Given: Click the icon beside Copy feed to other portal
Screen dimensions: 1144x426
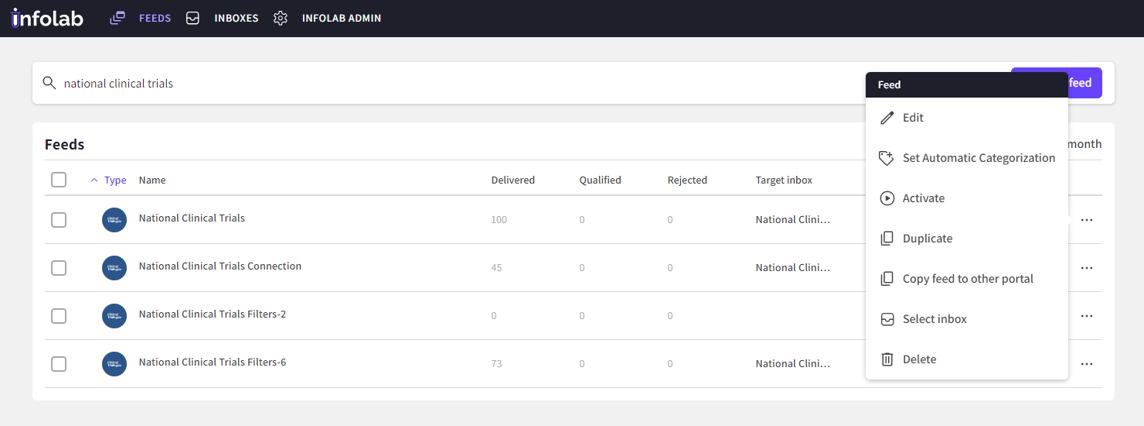Looking at the screenshot, I should point(887,279).
